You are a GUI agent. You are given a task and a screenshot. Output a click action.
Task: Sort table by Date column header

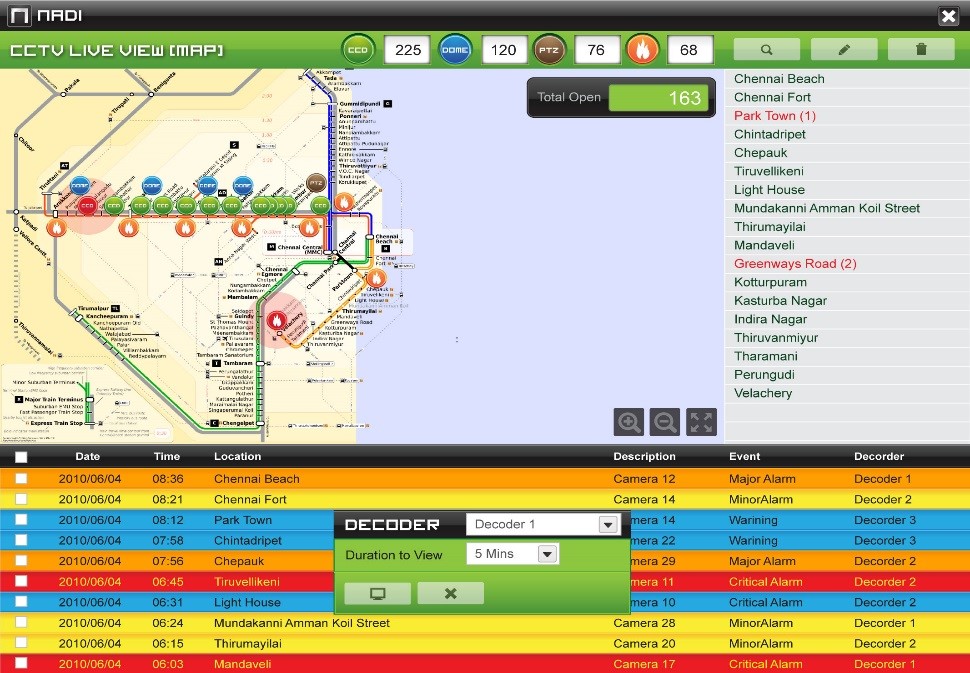[87, 457]
